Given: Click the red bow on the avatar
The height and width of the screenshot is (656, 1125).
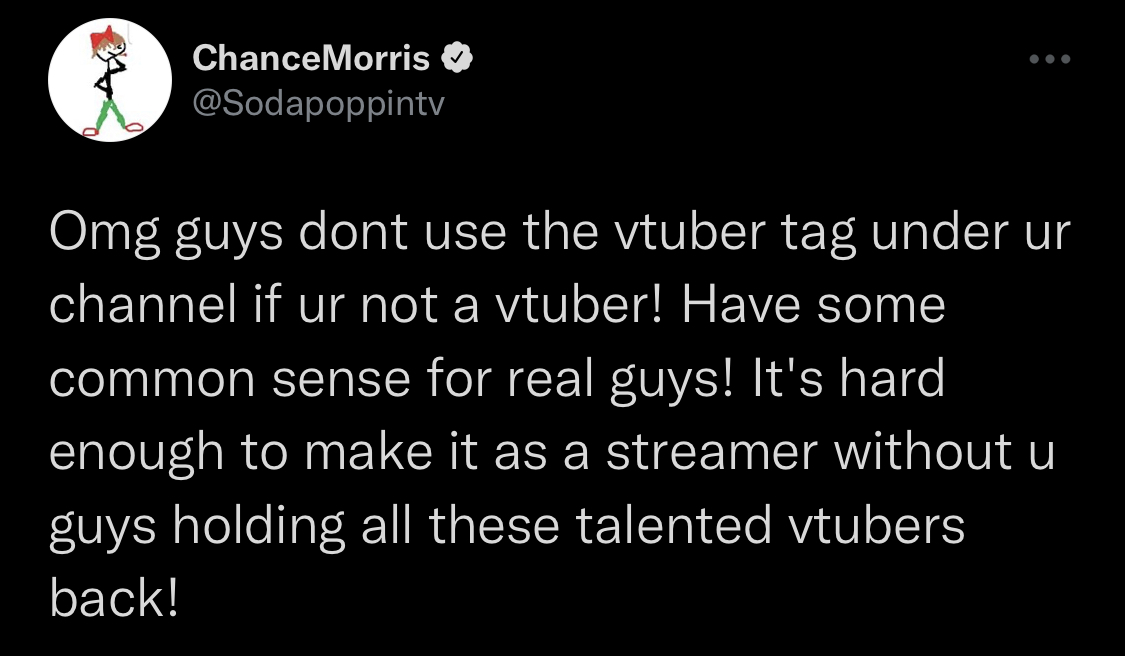Looking at the screenshot, I should (x=103, y=37).
